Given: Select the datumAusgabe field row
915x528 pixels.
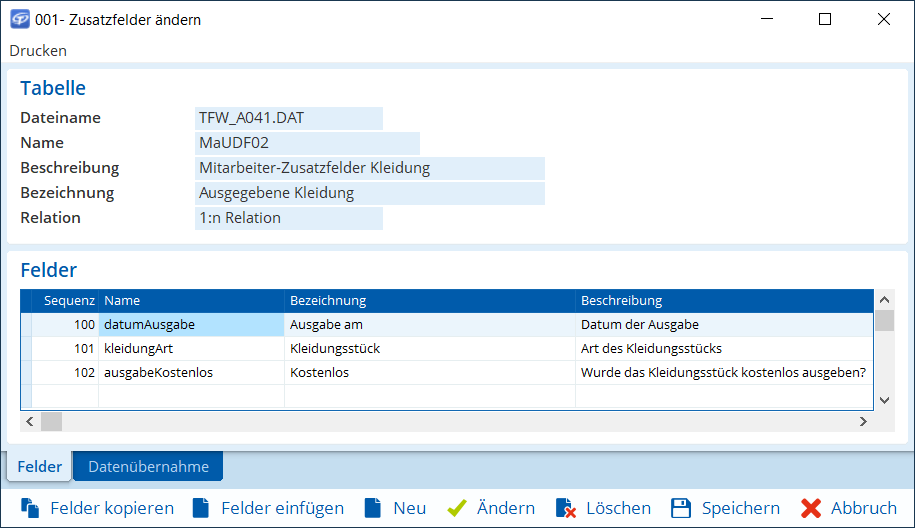Looking at the screenshot, I should [191, 325].
